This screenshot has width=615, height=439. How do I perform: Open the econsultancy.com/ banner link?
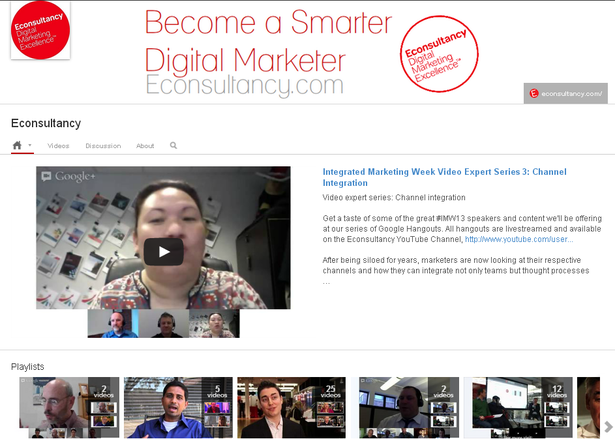click(x=566, y=93)
